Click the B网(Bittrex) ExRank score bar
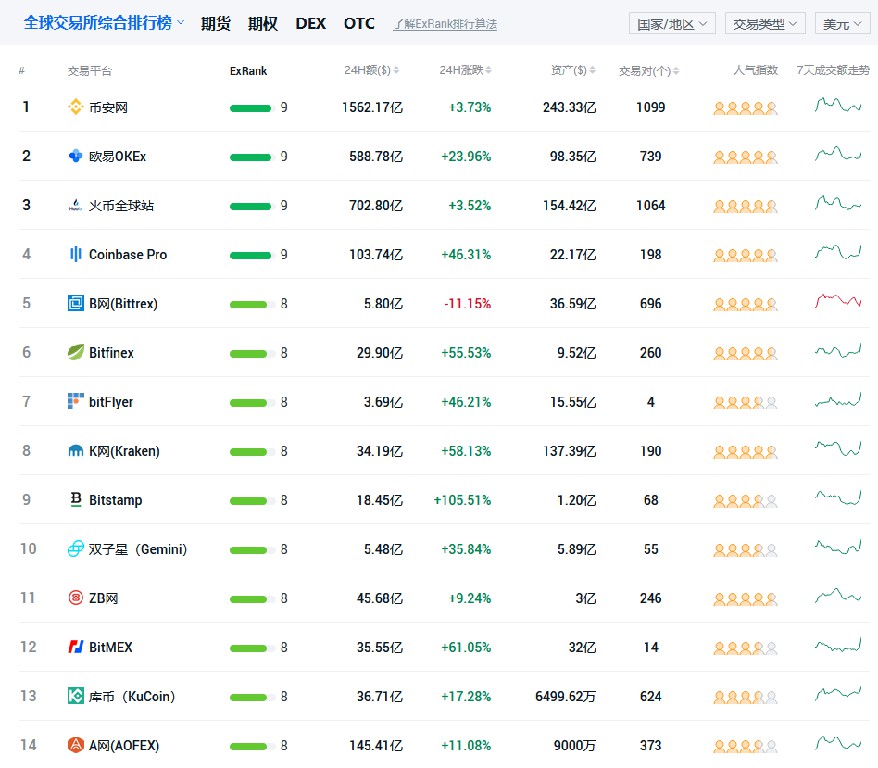 click(x=252, y=304)
